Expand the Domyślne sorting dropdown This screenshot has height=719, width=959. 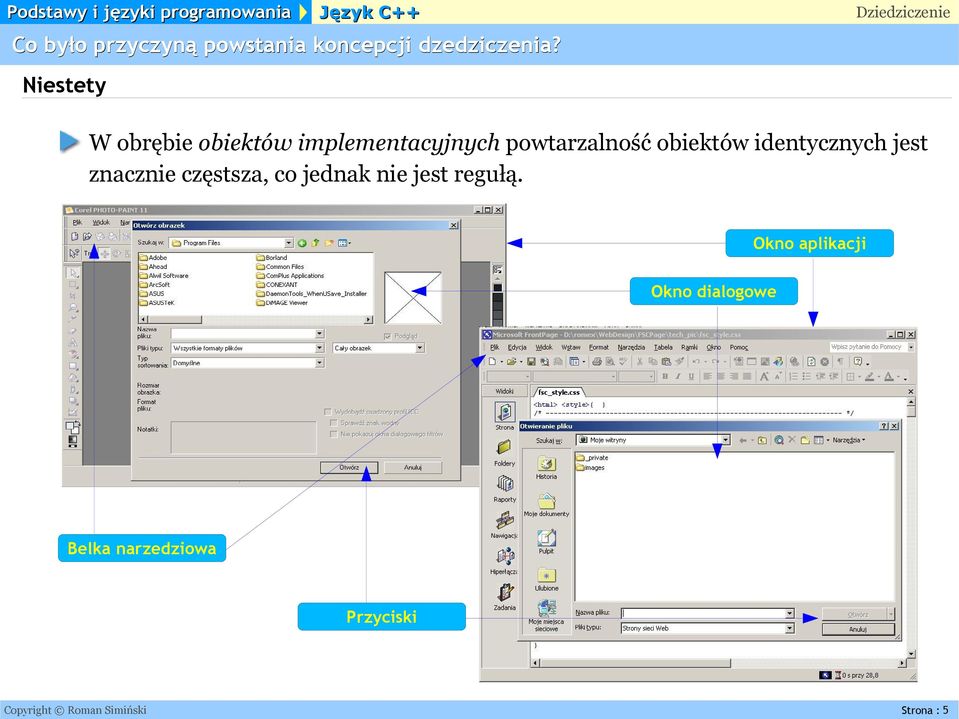(x=320, y=363)
